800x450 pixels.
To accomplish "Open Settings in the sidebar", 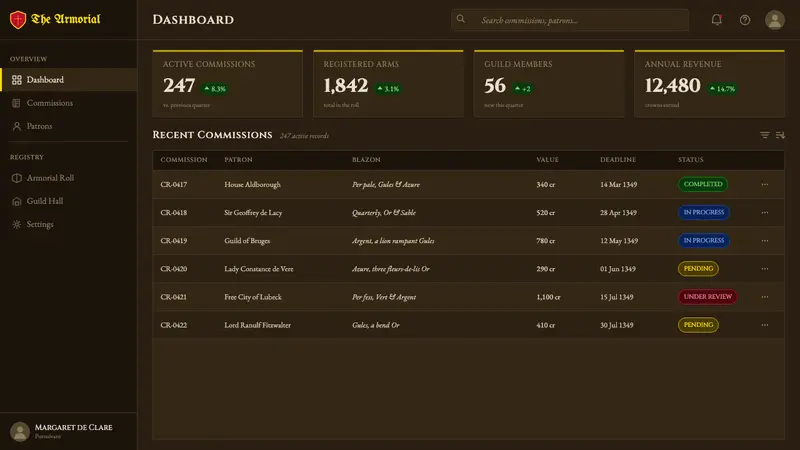I will click(68, 224).
